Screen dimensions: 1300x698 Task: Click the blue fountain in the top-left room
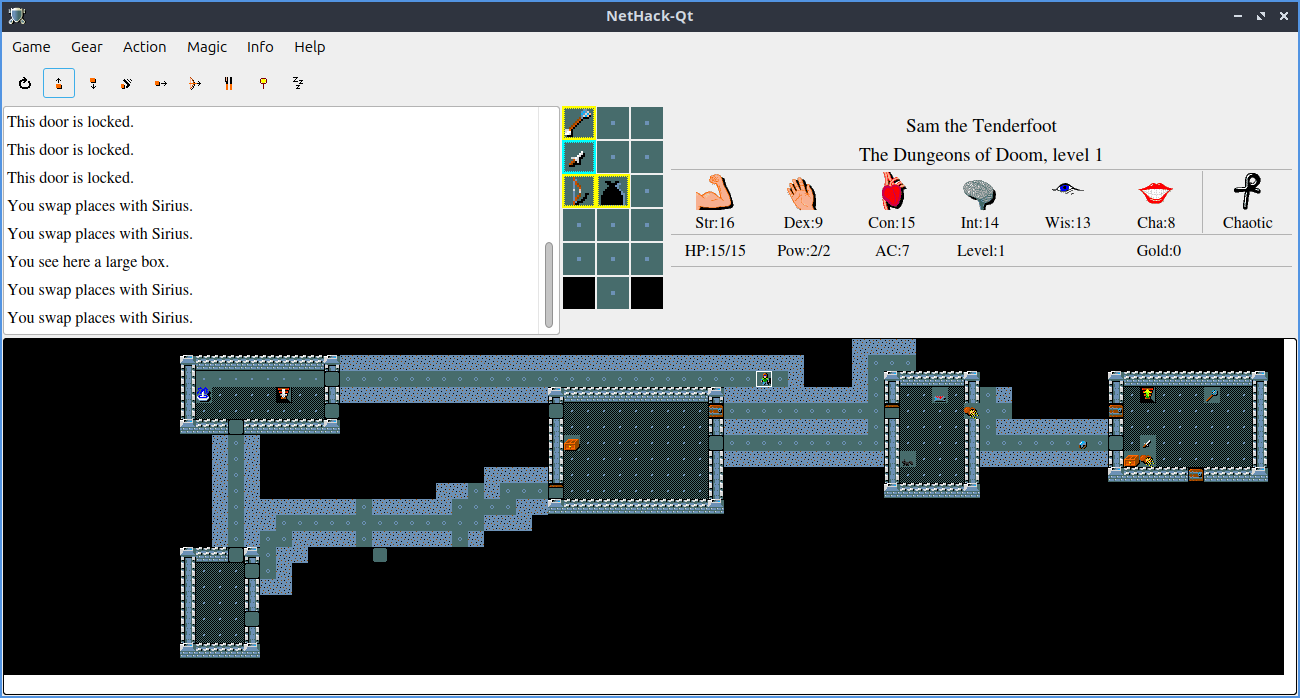click(203, 394)
